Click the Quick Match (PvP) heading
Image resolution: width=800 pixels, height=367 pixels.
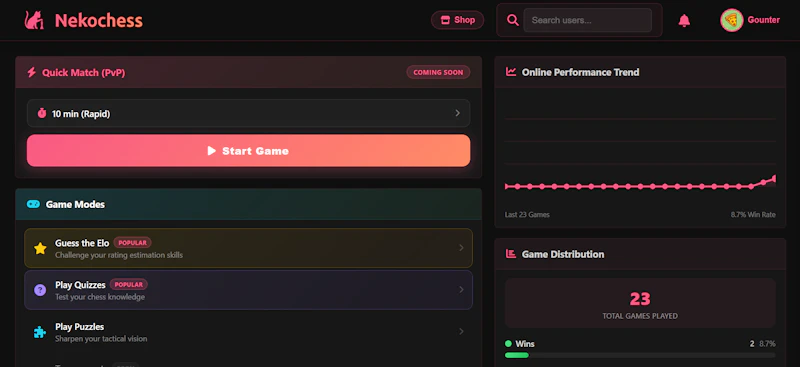pyautogui.click(x=84, y=72)
